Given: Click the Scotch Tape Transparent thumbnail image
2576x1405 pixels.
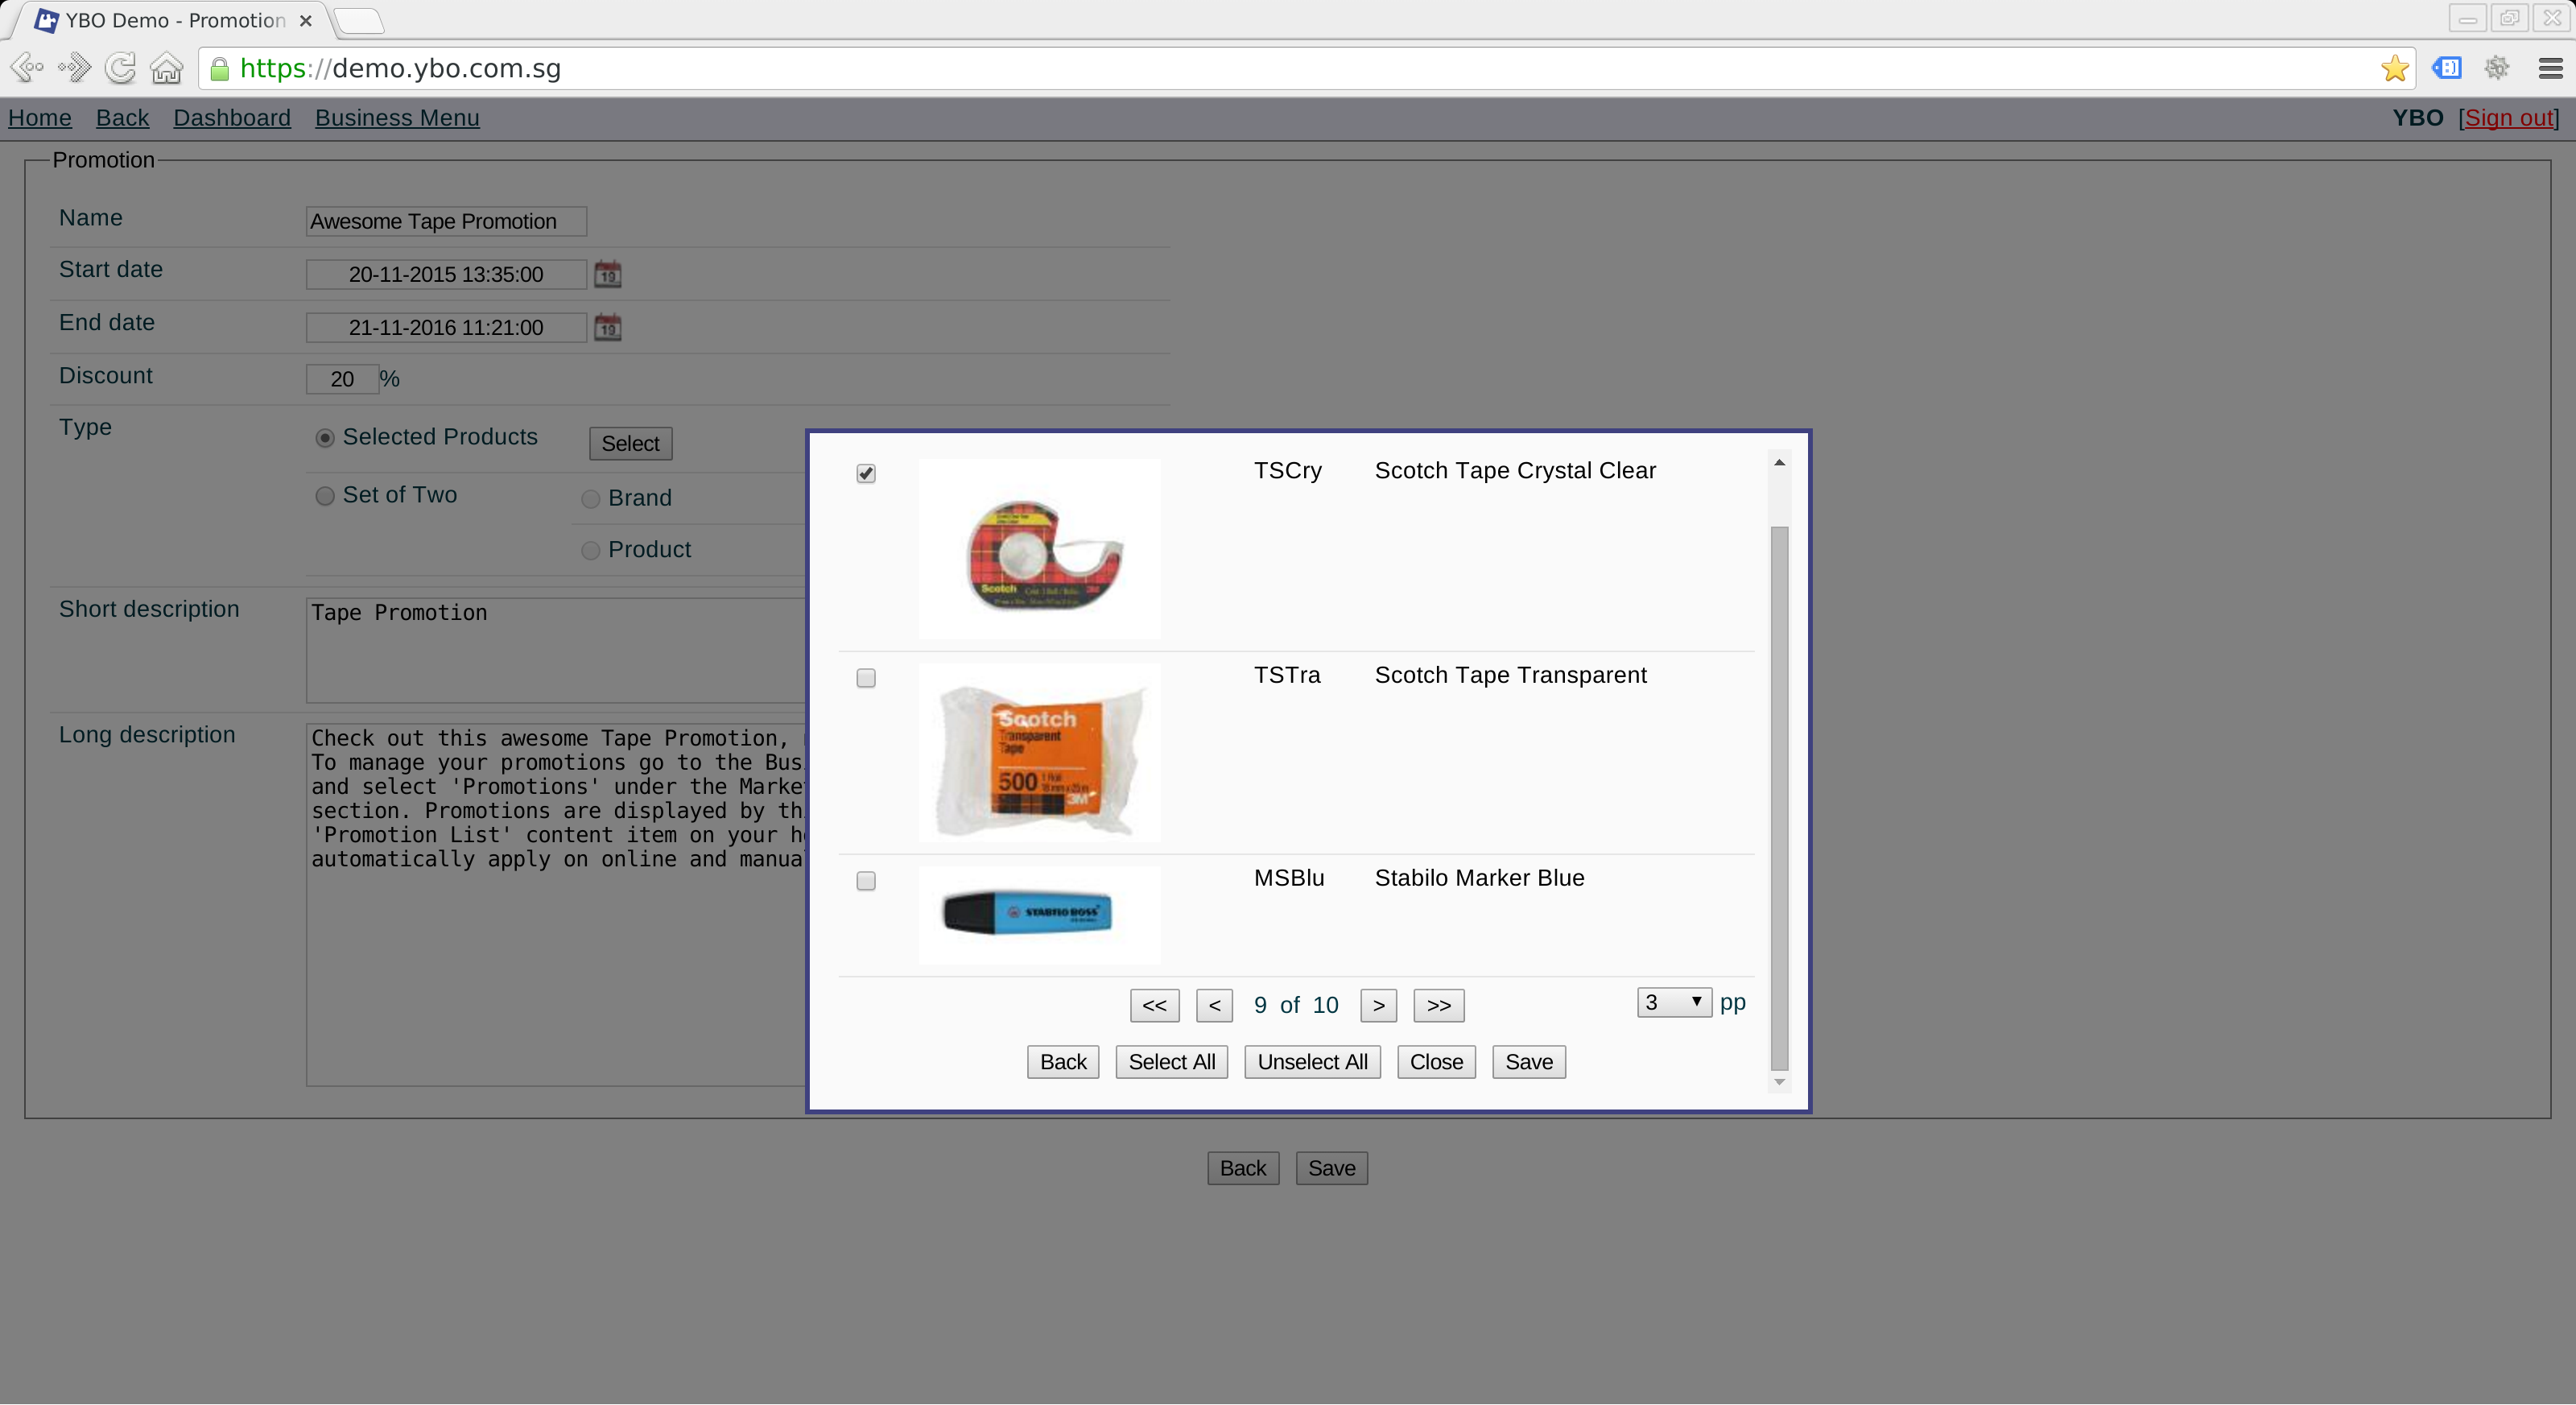Looking at the screenshot, I should click(1040, 752).
